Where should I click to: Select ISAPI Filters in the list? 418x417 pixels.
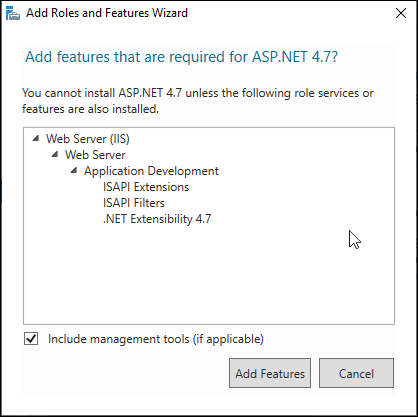pyautogui.click(x=134, y=203)
